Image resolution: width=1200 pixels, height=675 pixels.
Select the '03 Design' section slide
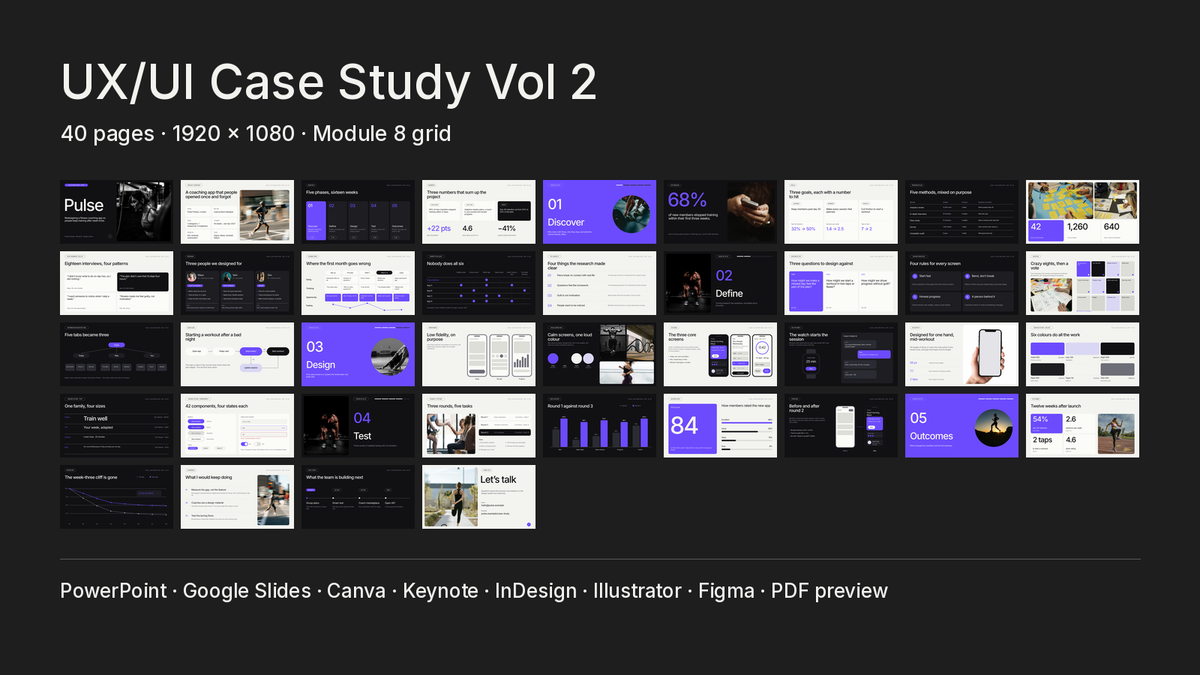[358, 354]
